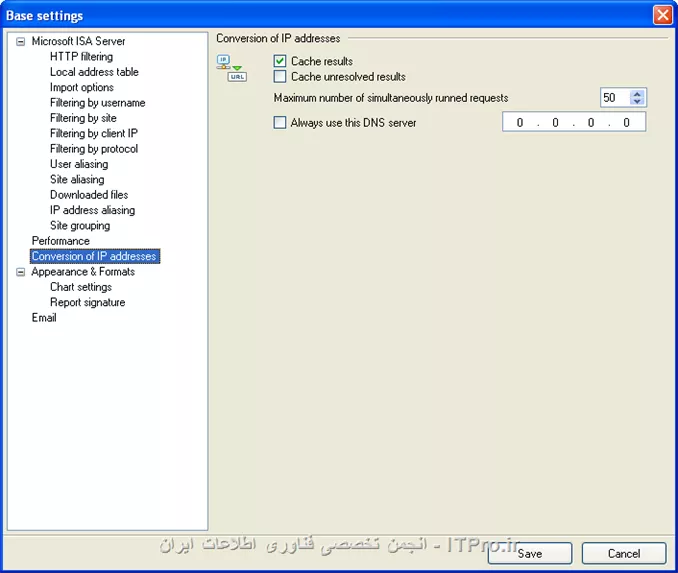
Task: Select Site grouping in tree
Action: click(80, 225)
